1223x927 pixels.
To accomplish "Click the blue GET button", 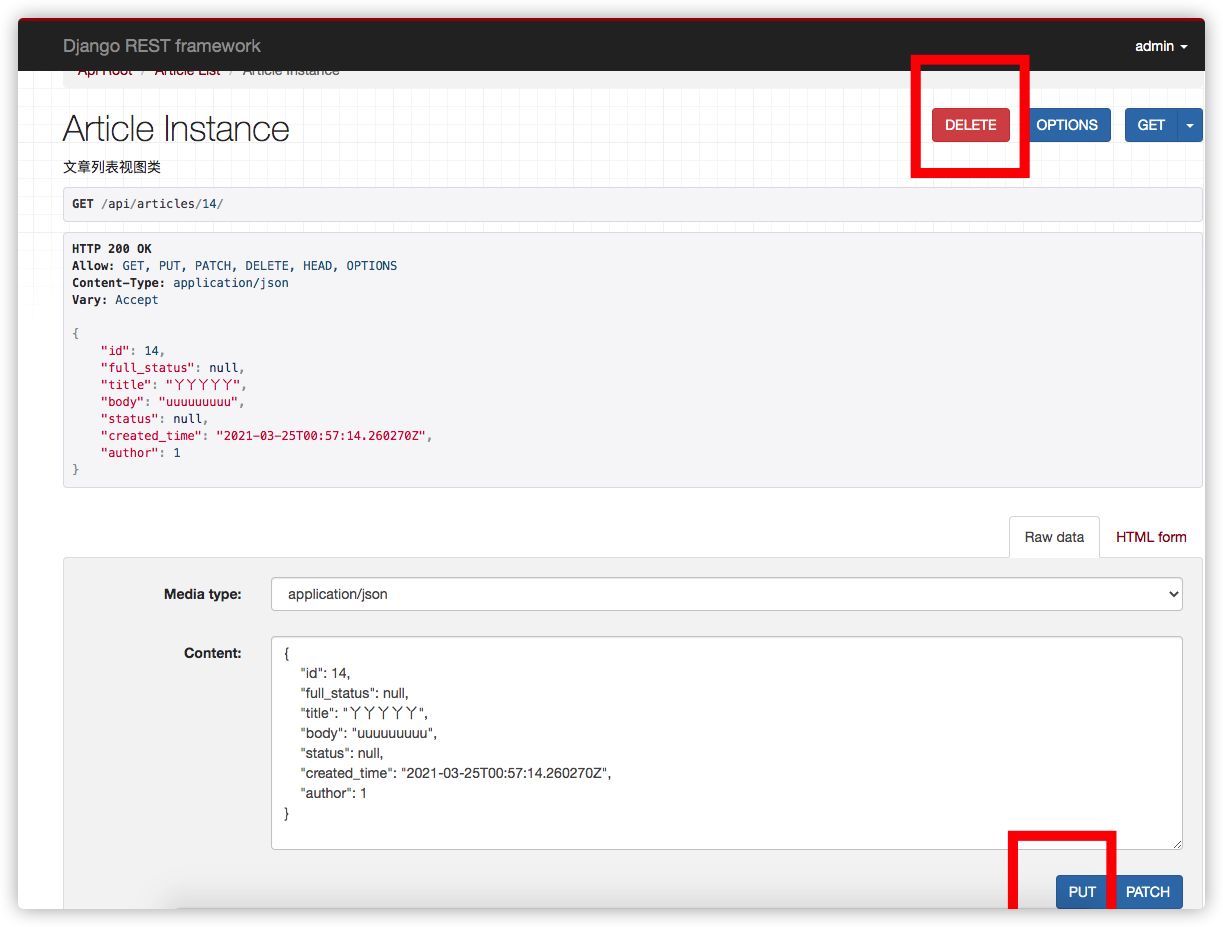I will pos(1151,125).
